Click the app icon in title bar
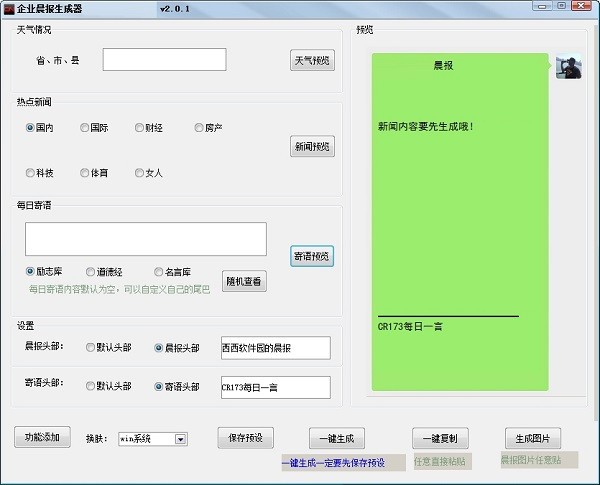The width and height of the screenshot is (600, 485). click(8, 8)
